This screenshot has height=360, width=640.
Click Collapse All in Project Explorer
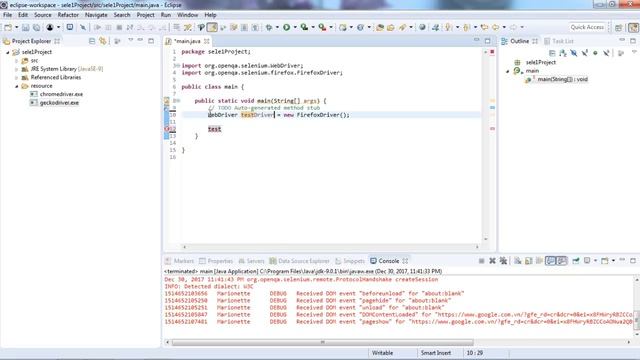92,41
